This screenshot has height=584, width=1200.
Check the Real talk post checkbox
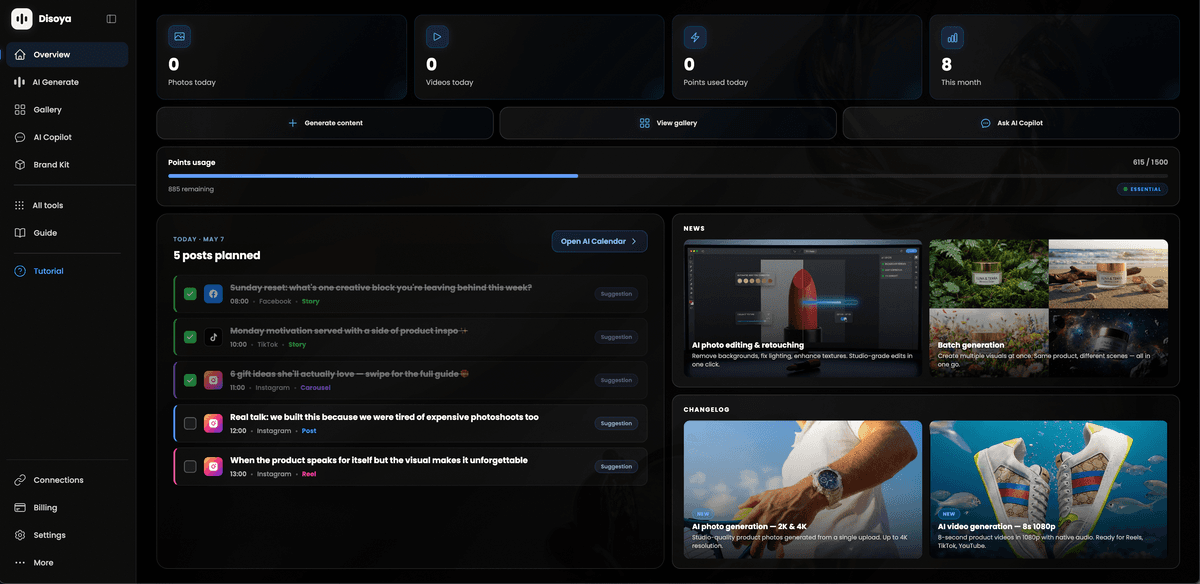pyautogui.click(x=190, y=423)
